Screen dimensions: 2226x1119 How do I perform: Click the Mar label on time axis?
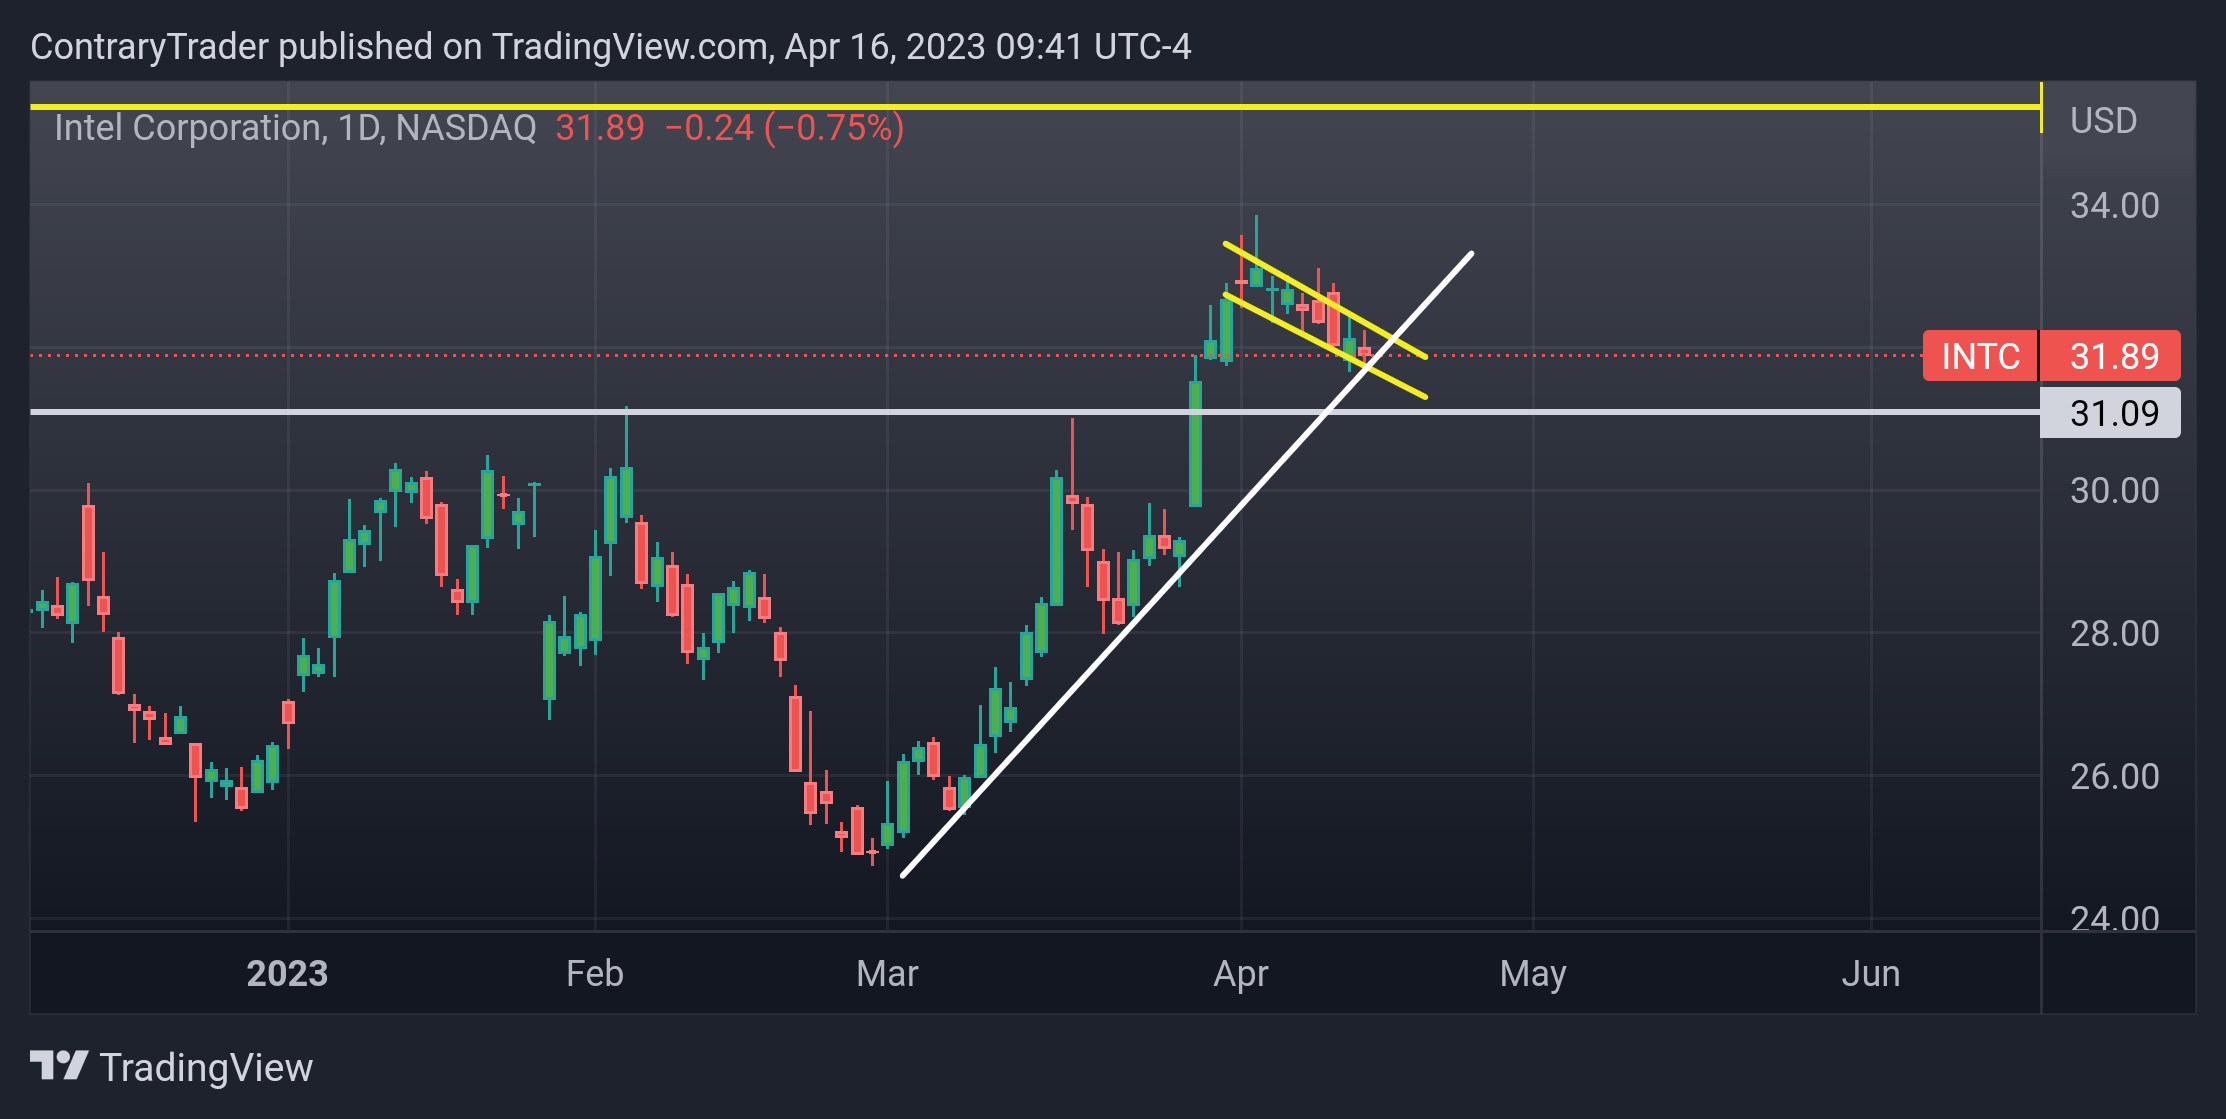click(x=887, y=974)
